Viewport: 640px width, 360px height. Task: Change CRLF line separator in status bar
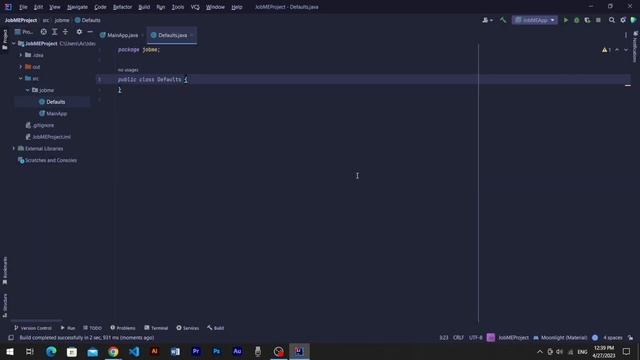pos(458,338)
